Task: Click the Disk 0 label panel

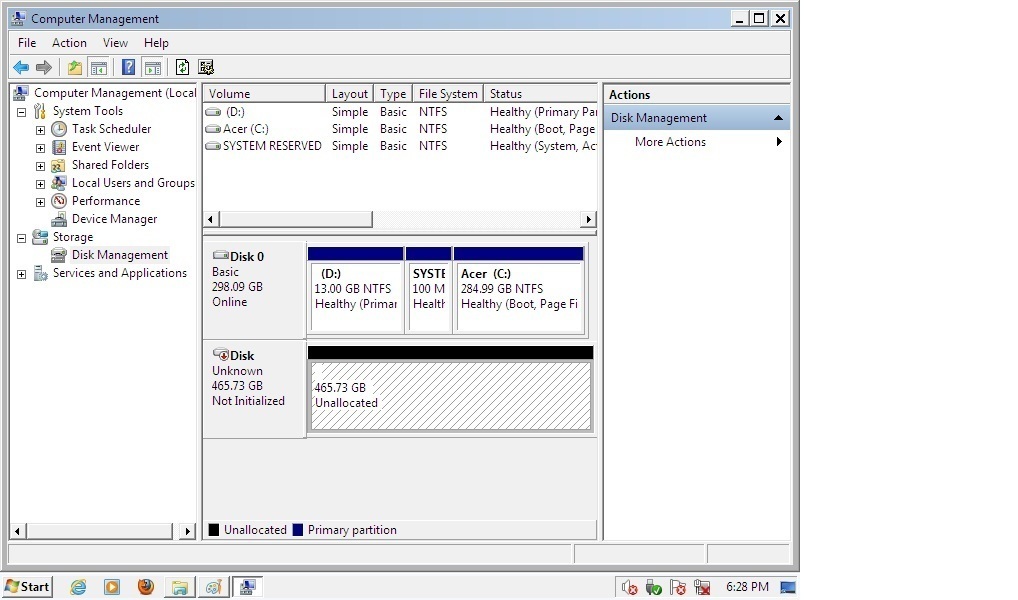Action: (254, 290)
